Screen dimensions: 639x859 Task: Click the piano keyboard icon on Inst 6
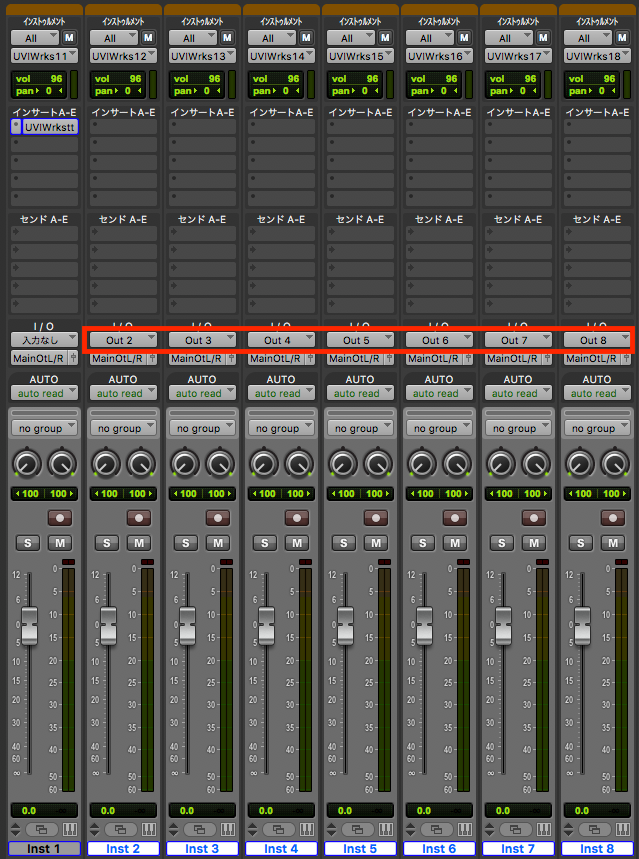pos(464,829)
